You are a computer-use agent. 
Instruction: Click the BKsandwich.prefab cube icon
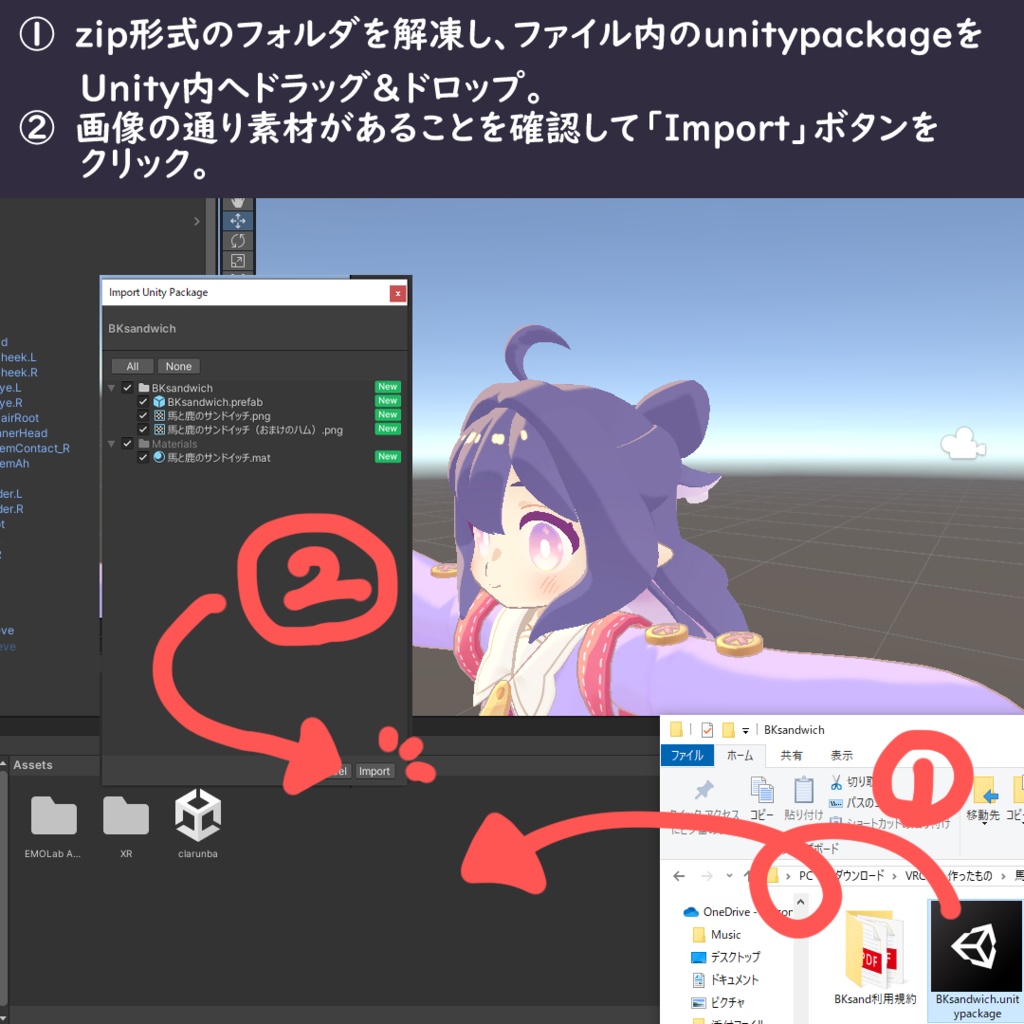tap(159, 402)
